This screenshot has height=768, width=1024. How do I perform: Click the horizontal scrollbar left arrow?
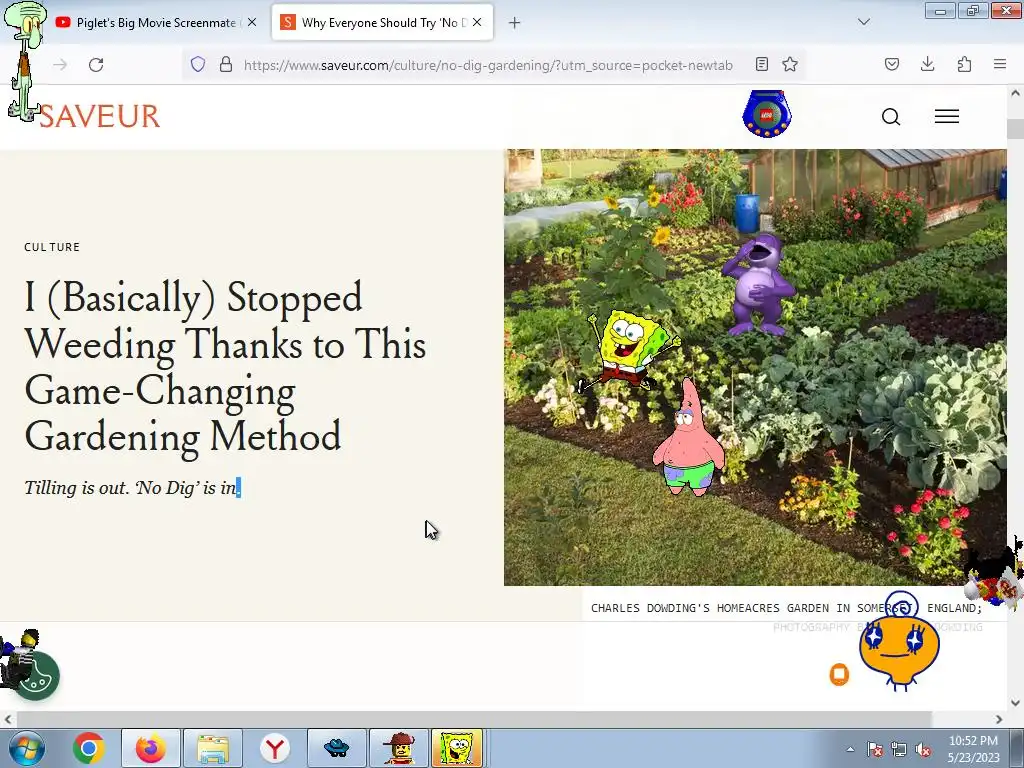[x=8, y=719]
